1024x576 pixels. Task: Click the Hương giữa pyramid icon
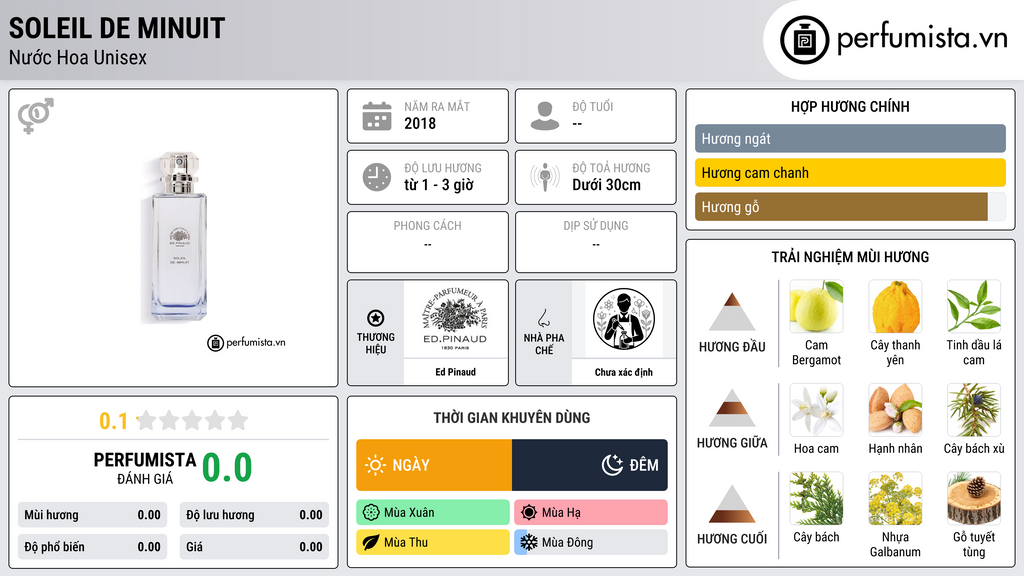732,408
